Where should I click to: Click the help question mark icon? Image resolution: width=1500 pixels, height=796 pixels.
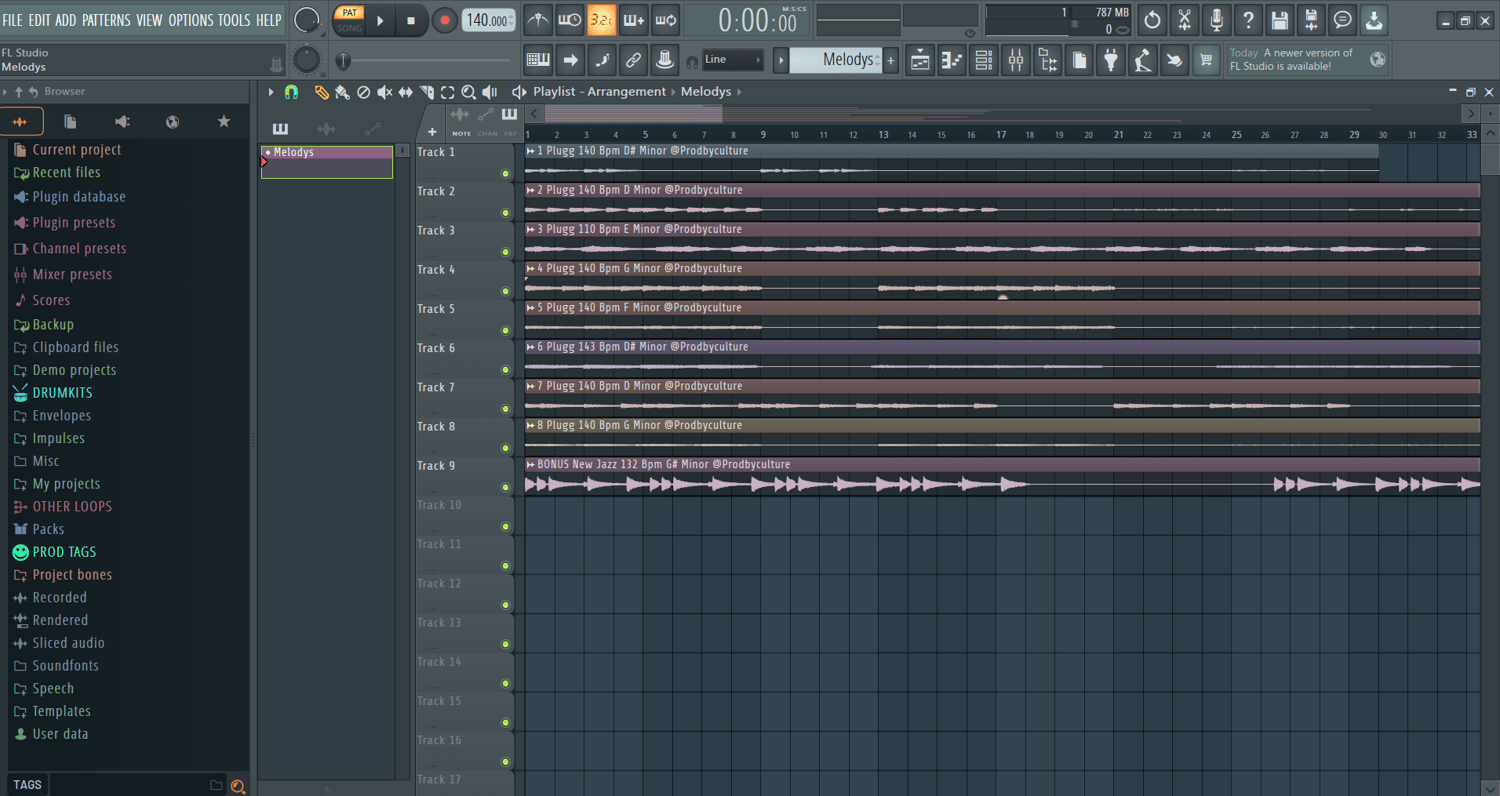[x=1248, y=19]
